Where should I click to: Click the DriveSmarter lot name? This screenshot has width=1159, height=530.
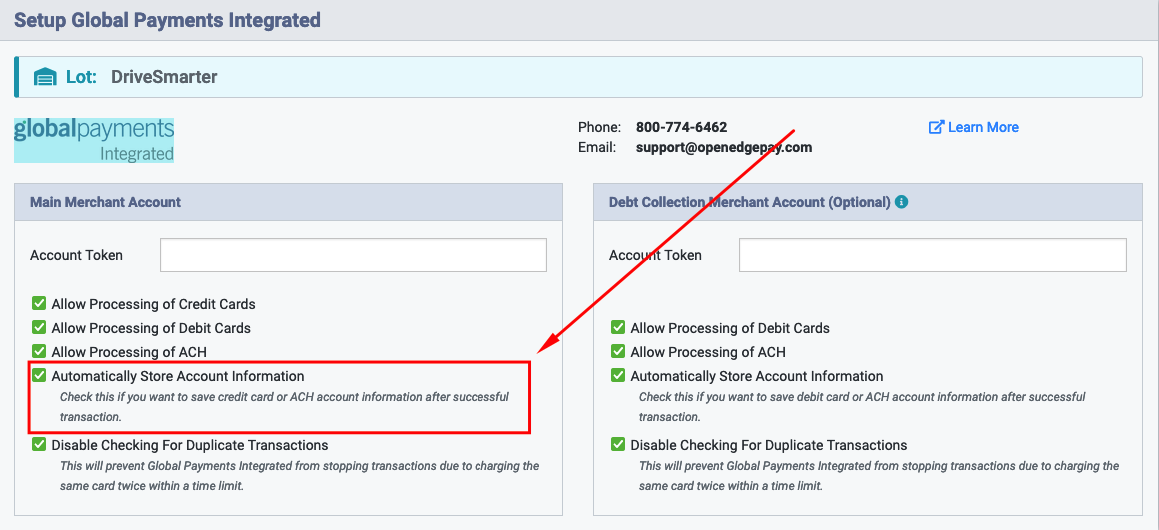[x=164, y=77]
